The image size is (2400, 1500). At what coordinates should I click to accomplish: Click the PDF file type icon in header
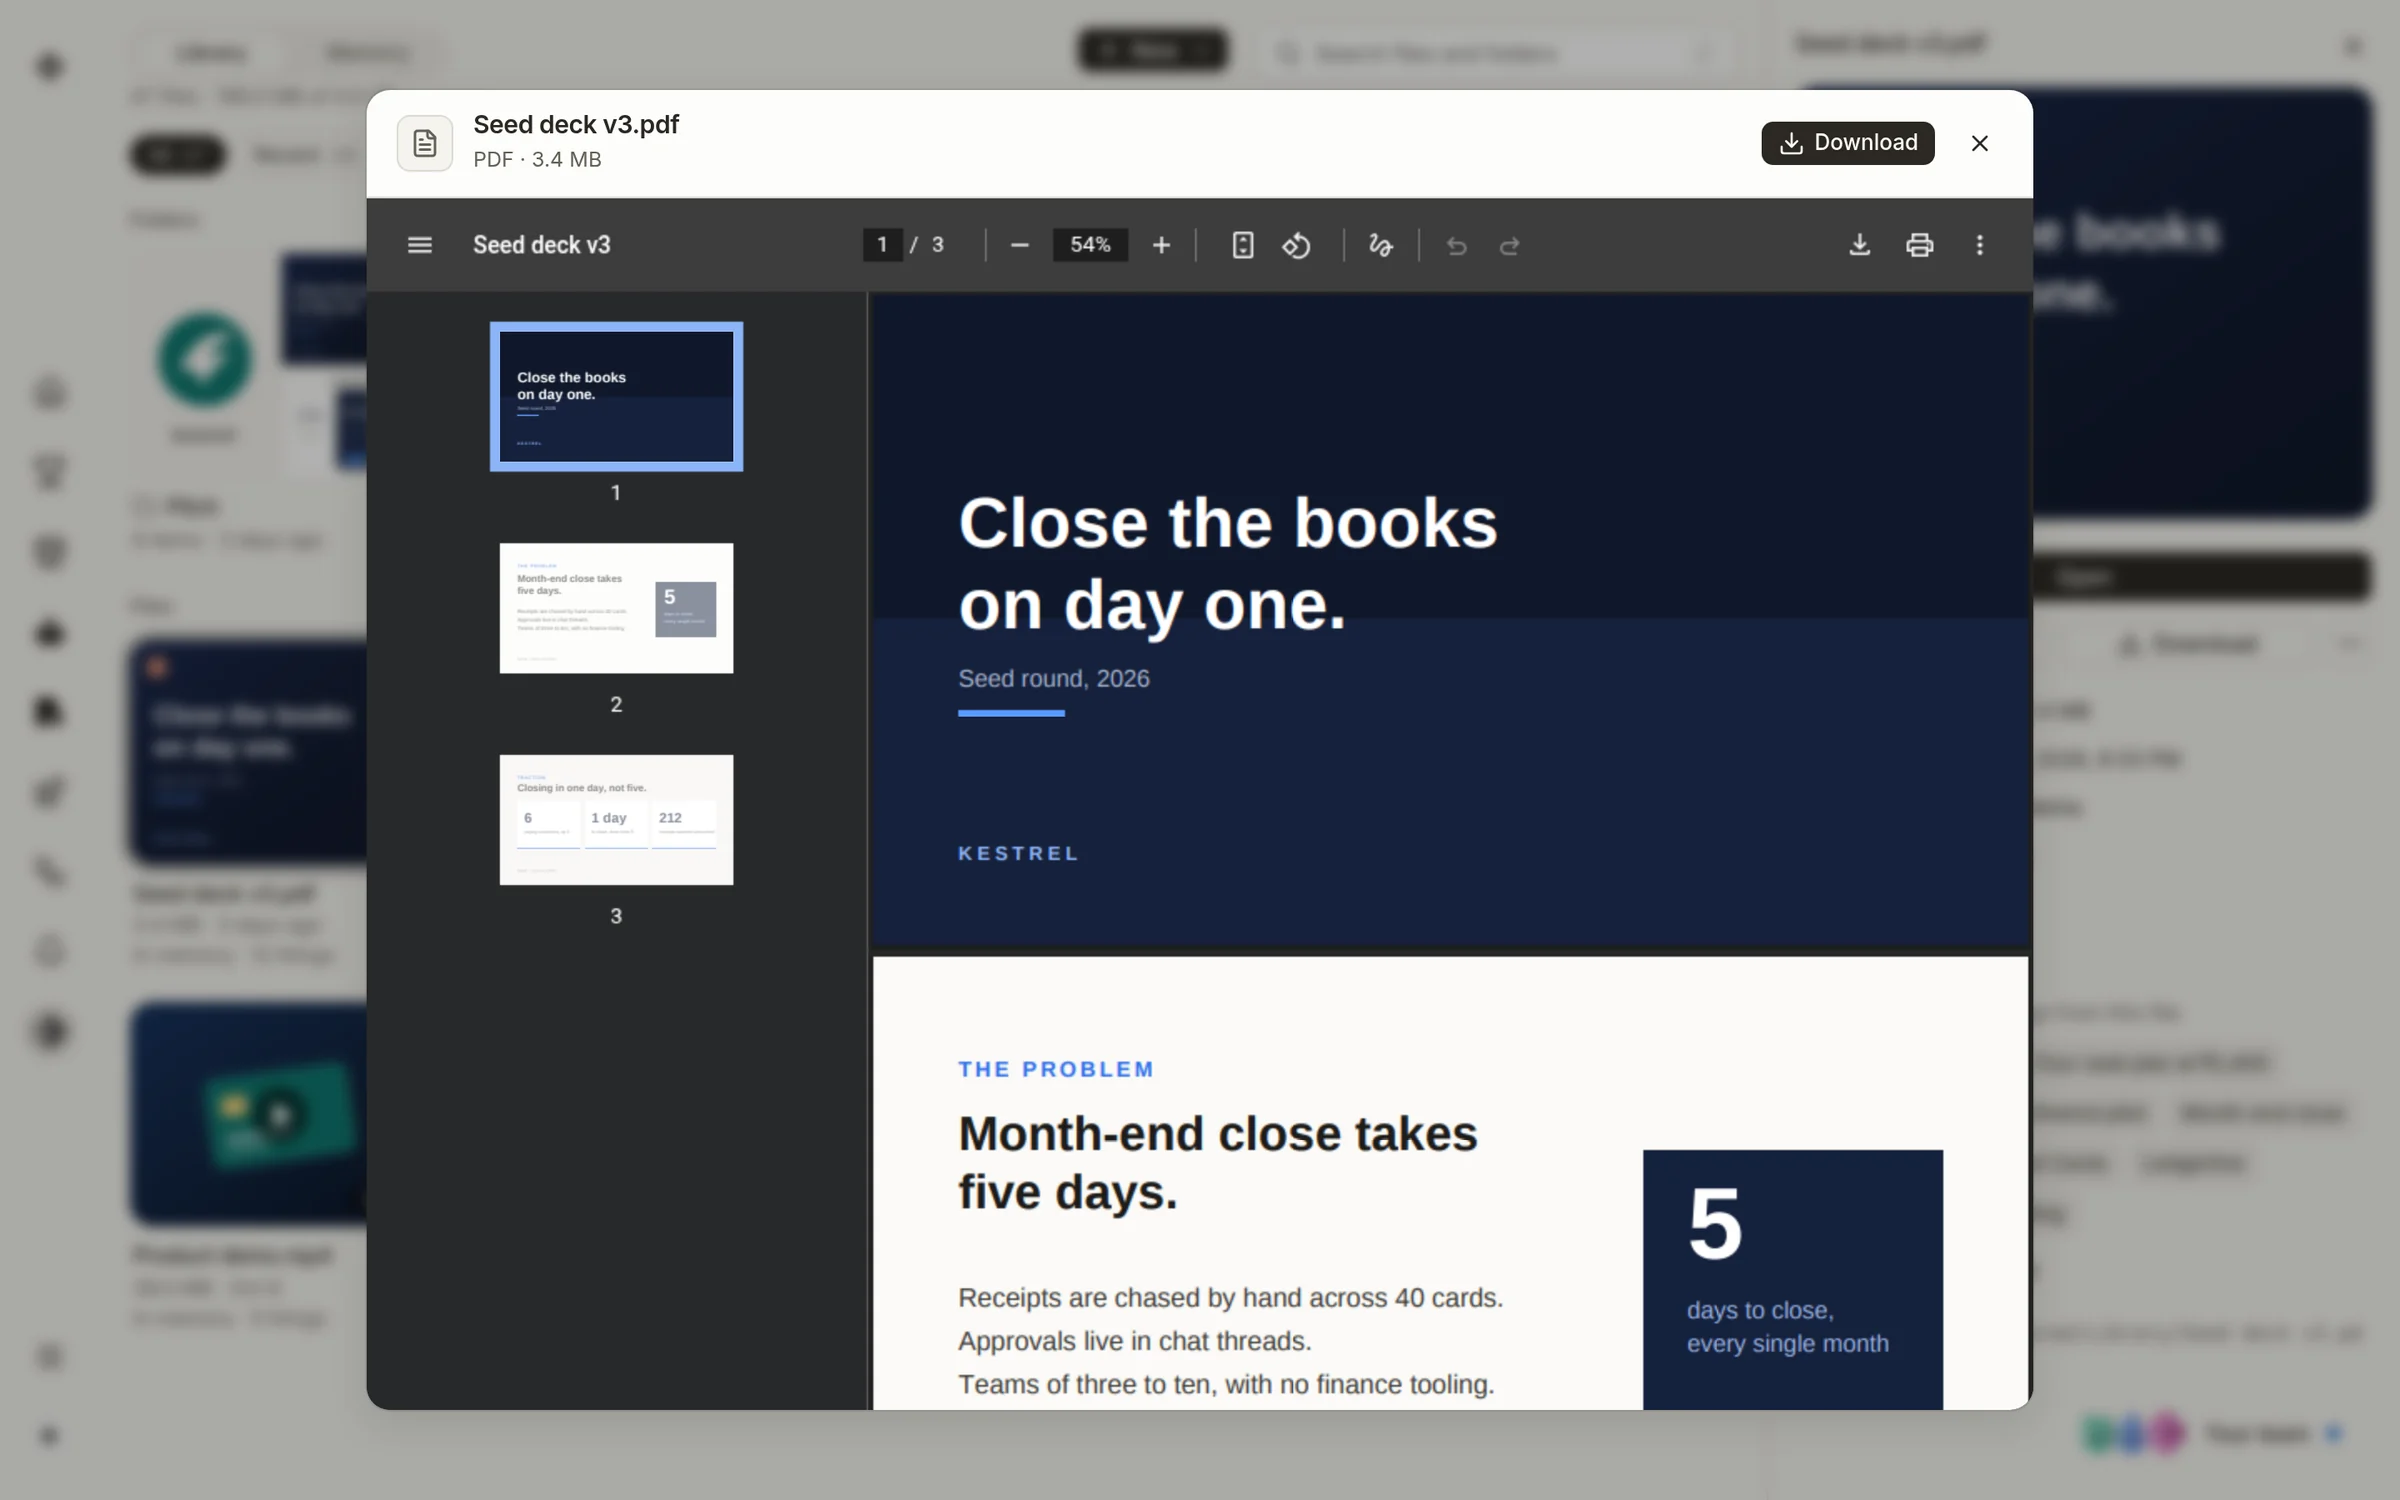tap(425, 143)
